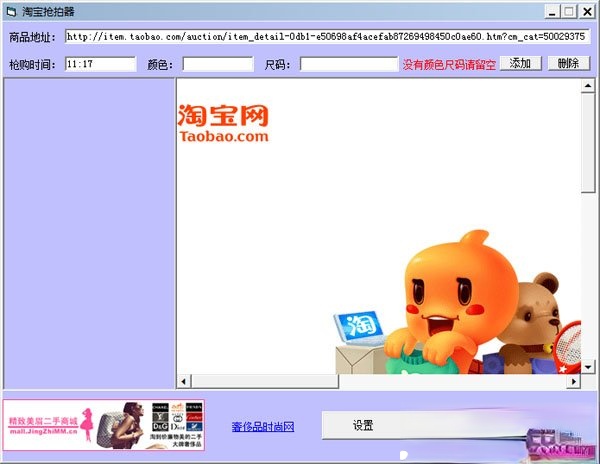Click the scroll up arrow of vertical scrollbar
The height and width of the screenshot is (464, 600).
pos(589,87)
